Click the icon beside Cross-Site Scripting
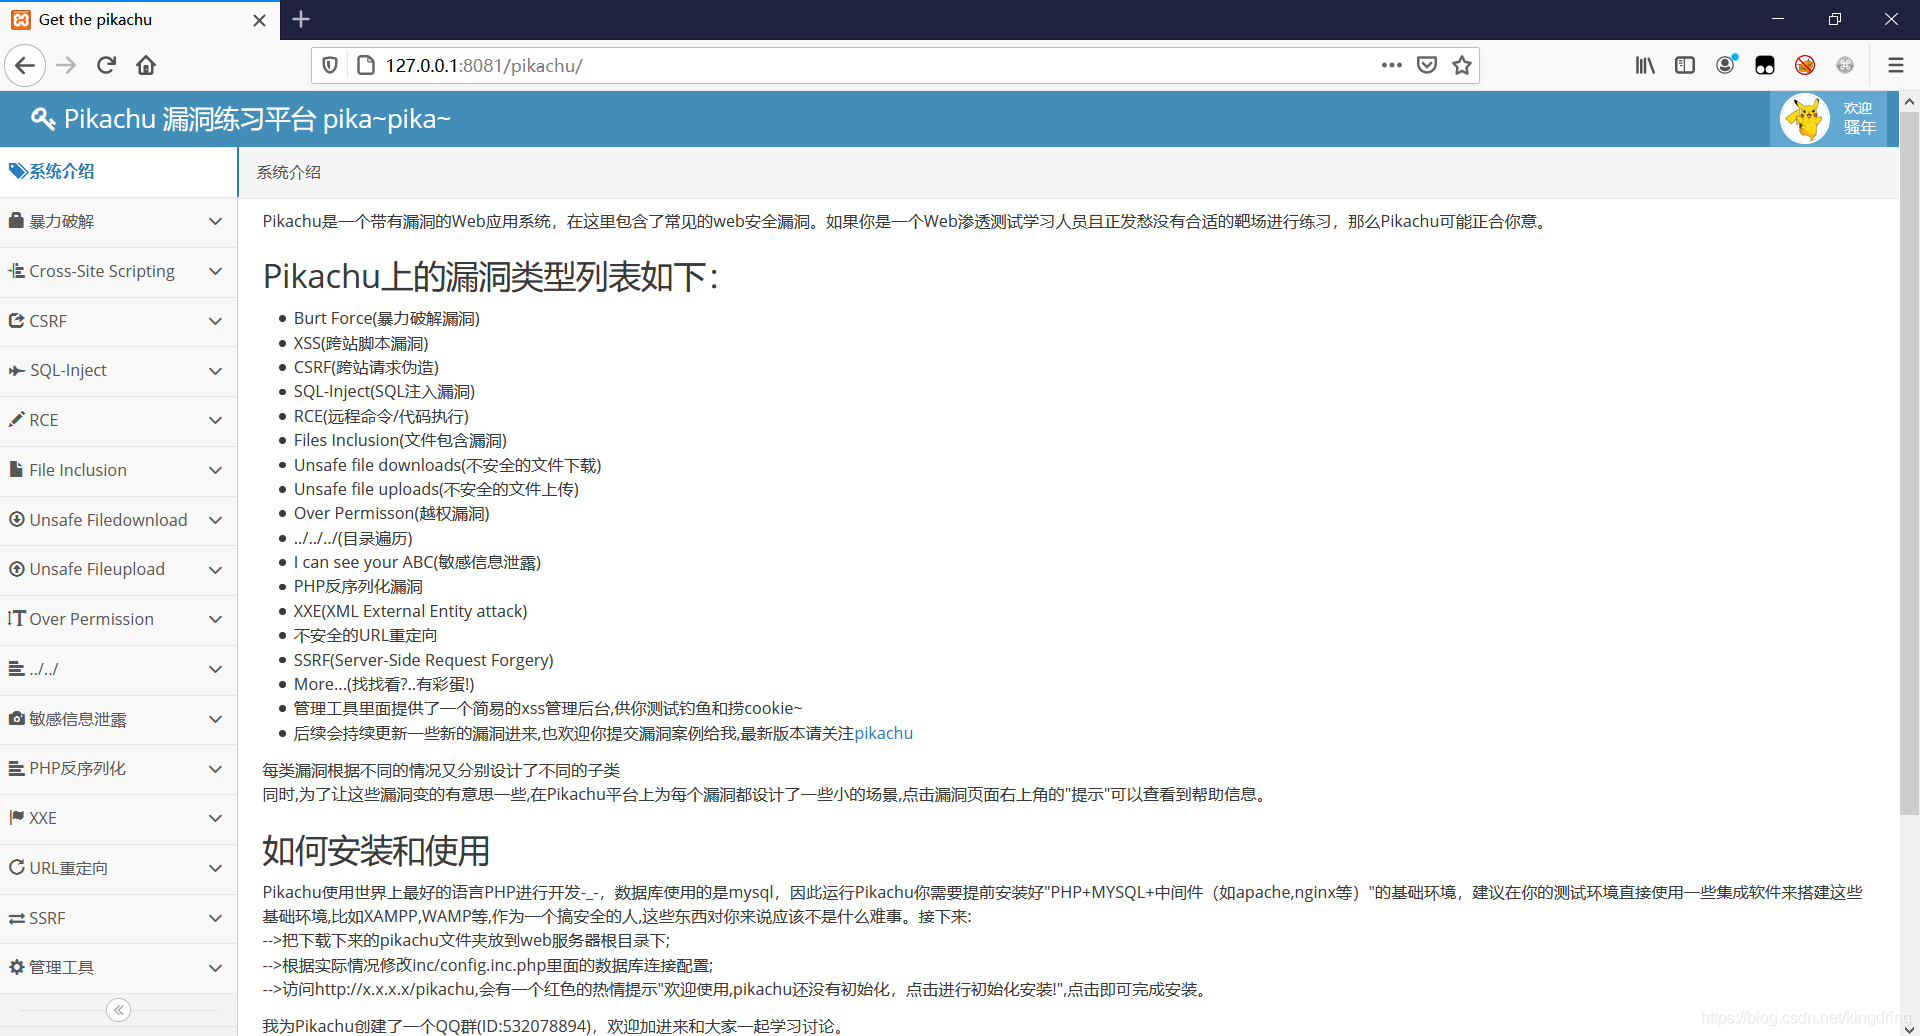Viewport: 1920px width, 1036px height. (x=16, y=270)
